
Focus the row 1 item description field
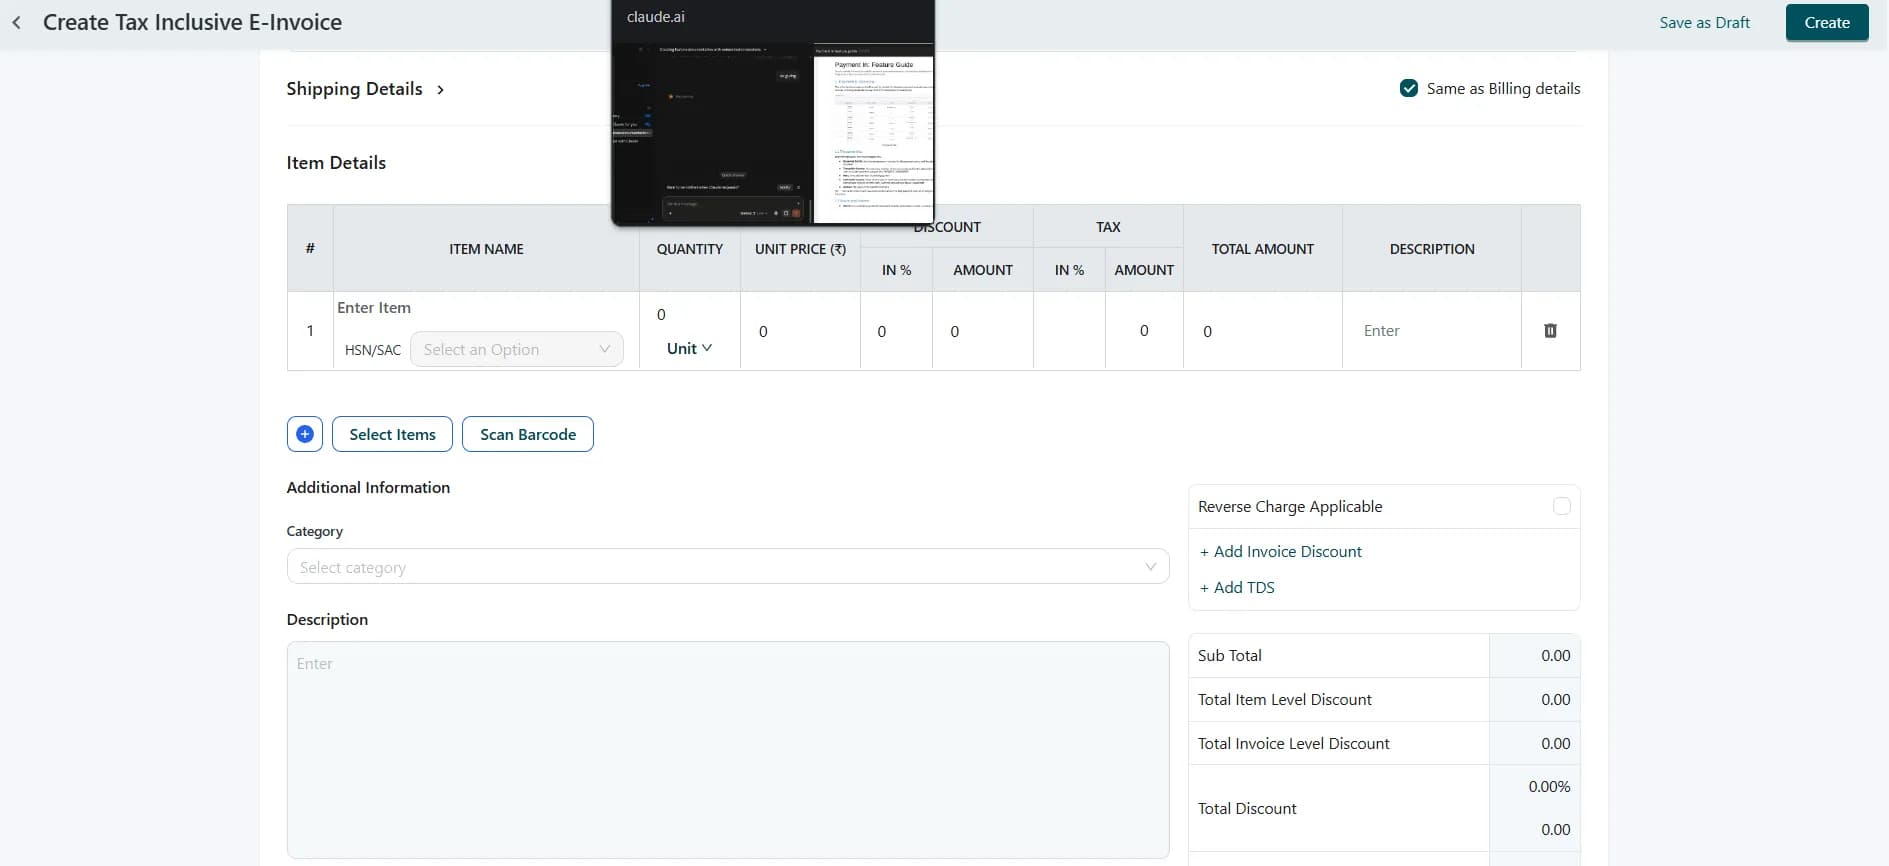(1432, 331)
